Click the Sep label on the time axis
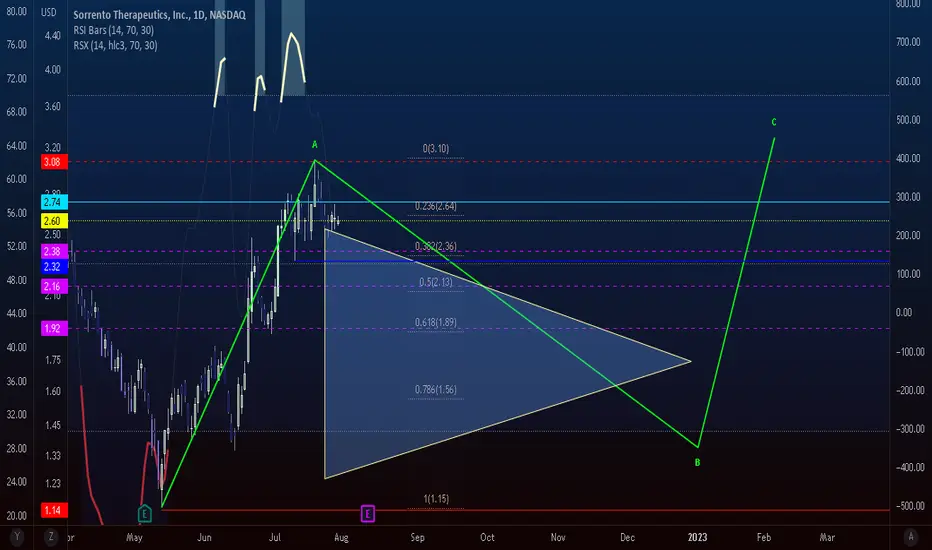 [x=417, y=538]
